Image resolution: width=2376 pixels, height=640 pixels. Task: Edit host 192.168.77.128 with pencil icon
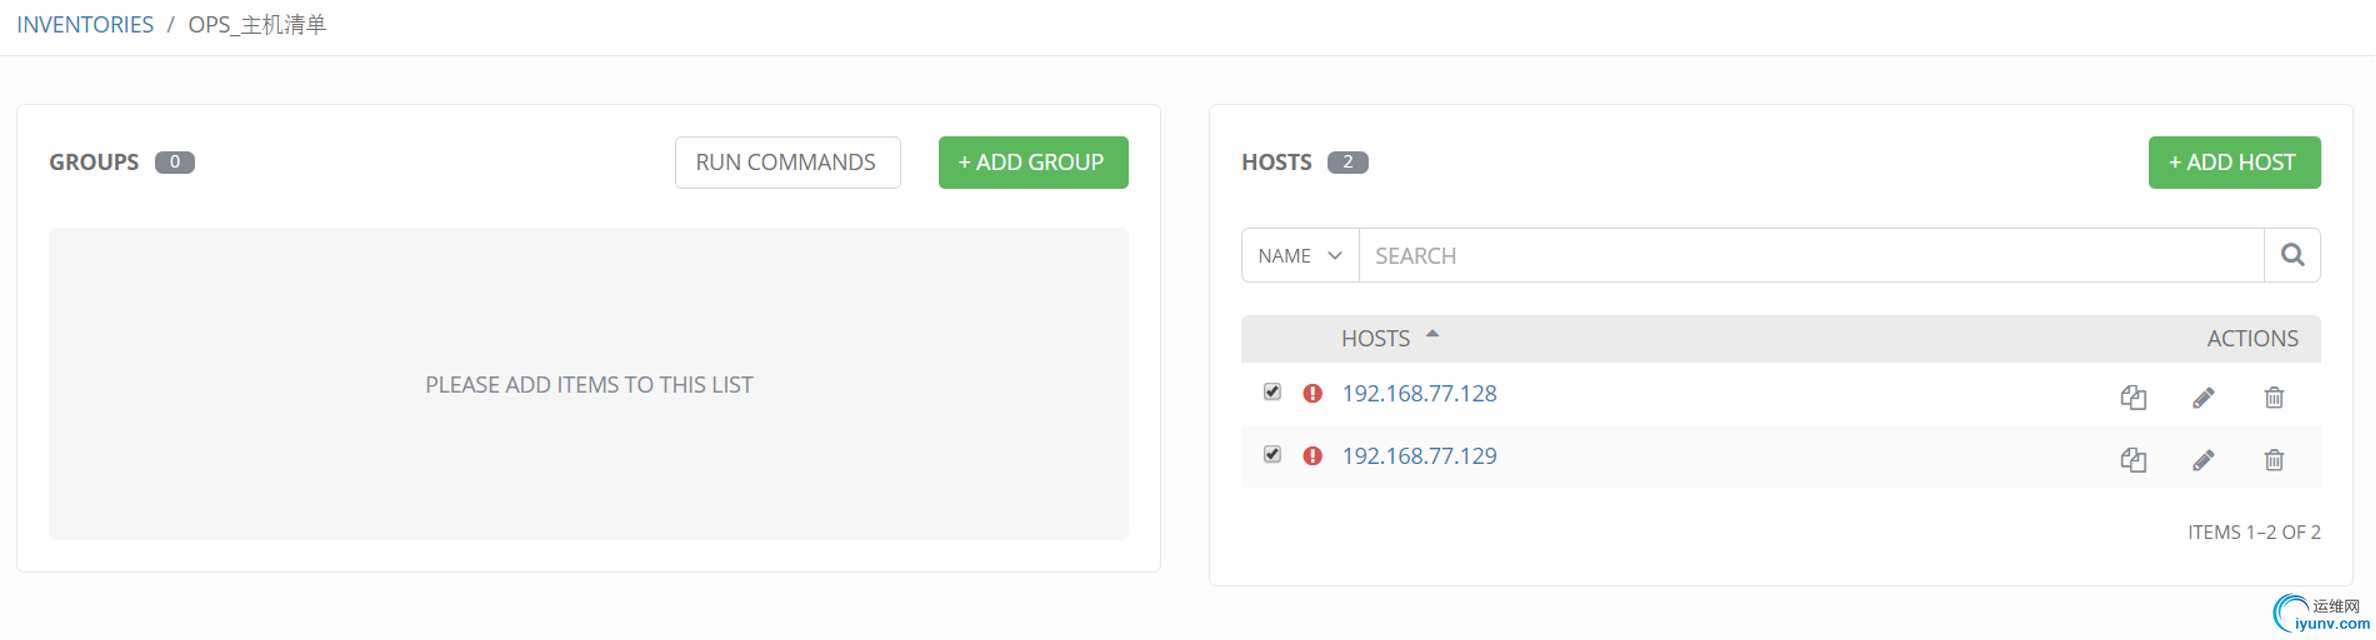coord(2203,397)
